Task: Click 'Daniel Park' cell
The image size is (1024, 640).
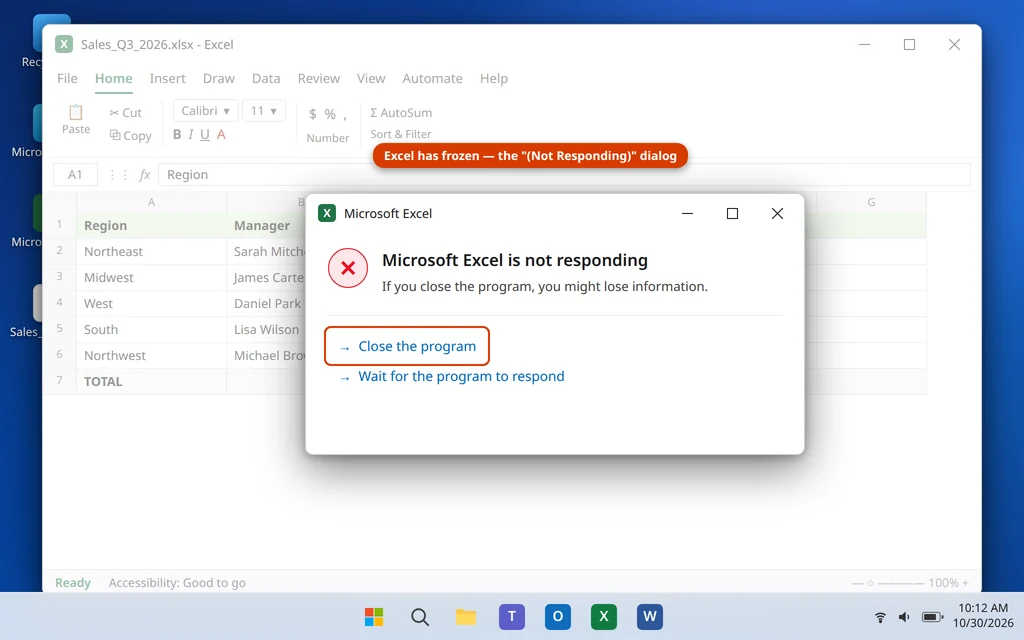Action: coord(266,304)
